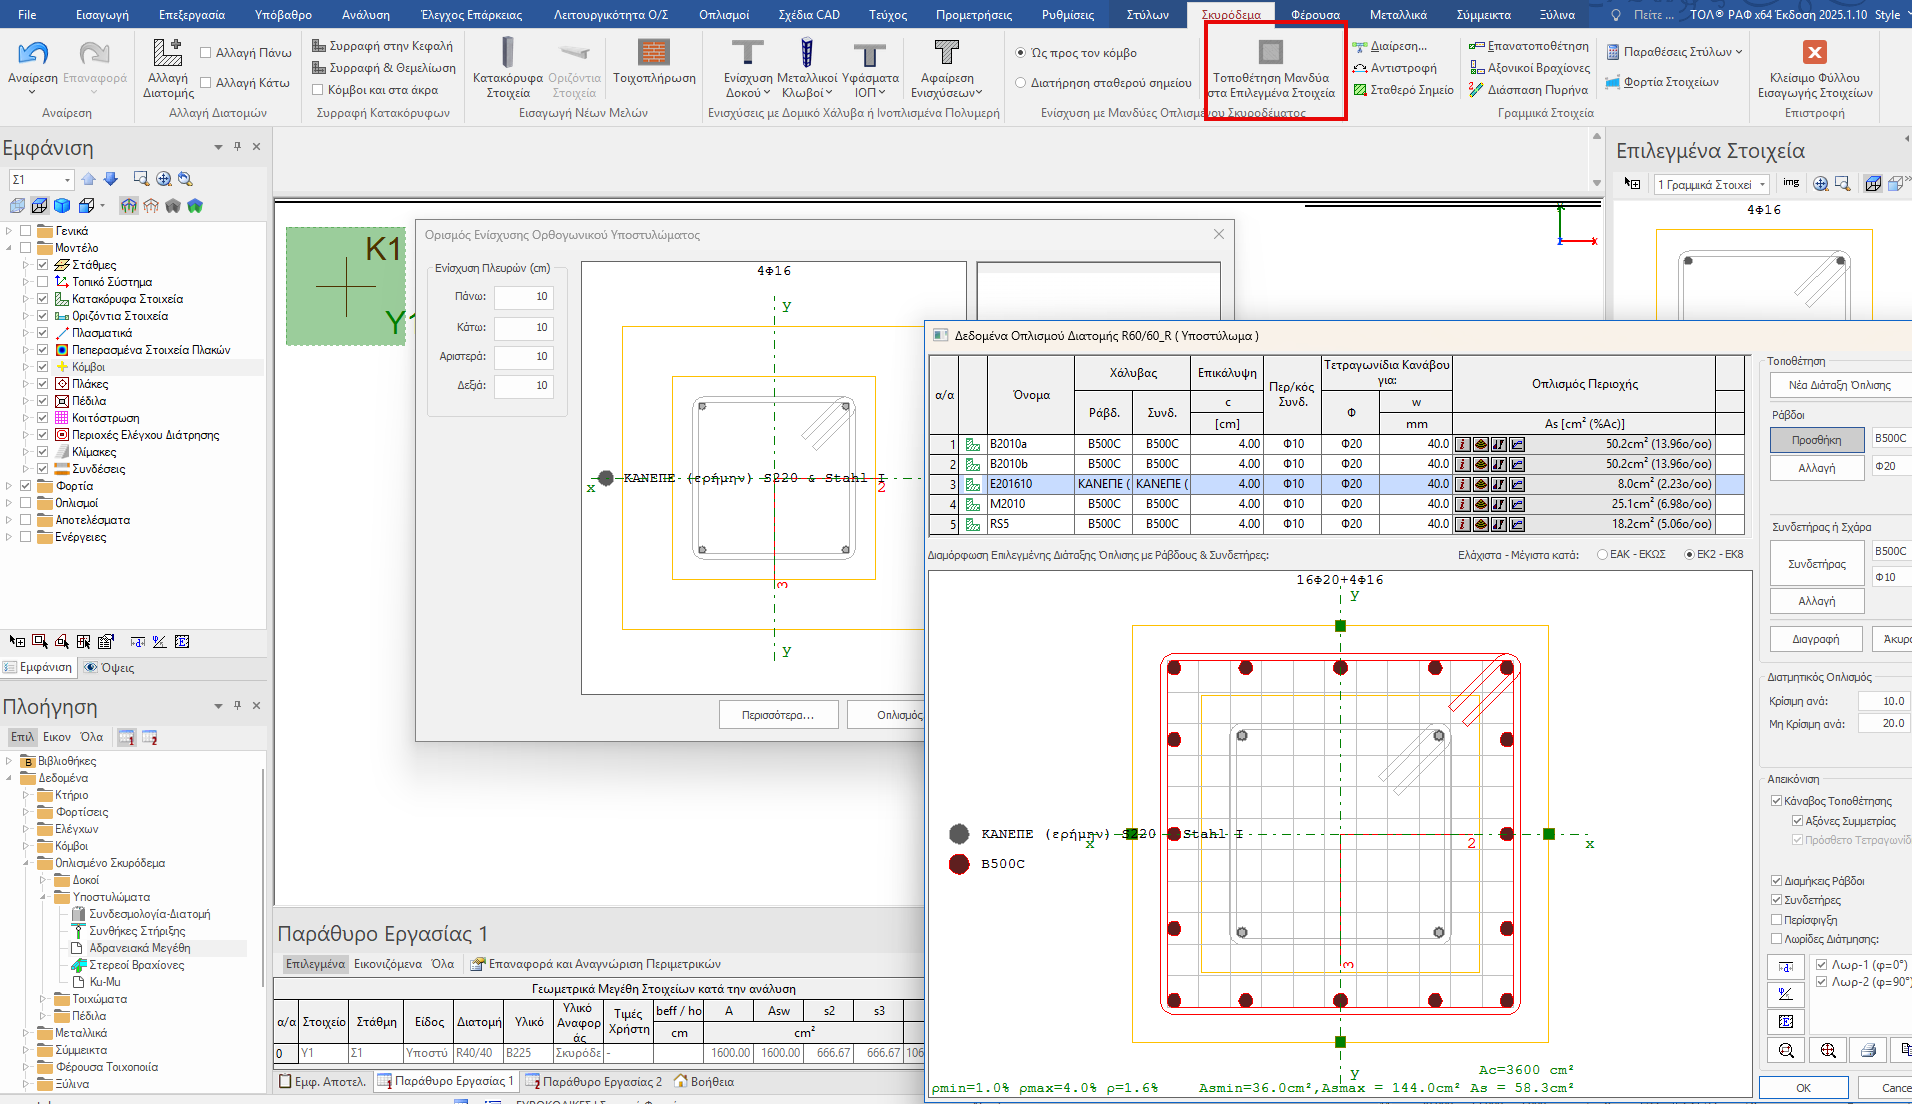
Task: Click Κατακόρυφα Στοιχεία column icon
Action: (507, 54)
